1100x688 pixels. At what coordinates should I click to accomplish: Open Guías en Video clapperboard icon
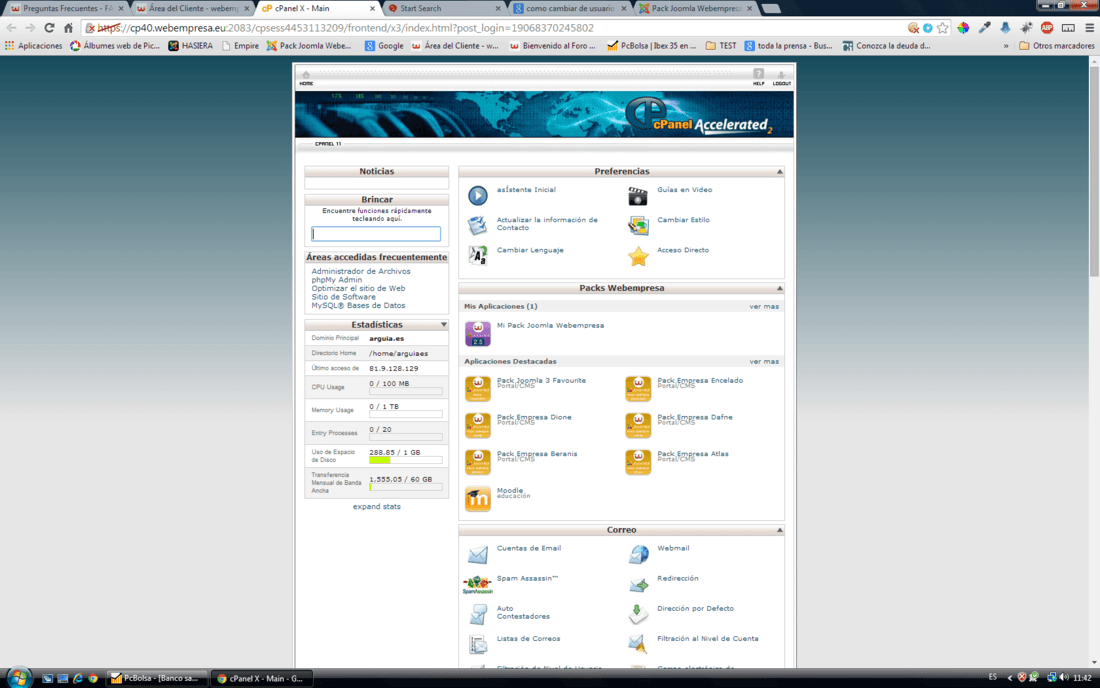point(638,196)
